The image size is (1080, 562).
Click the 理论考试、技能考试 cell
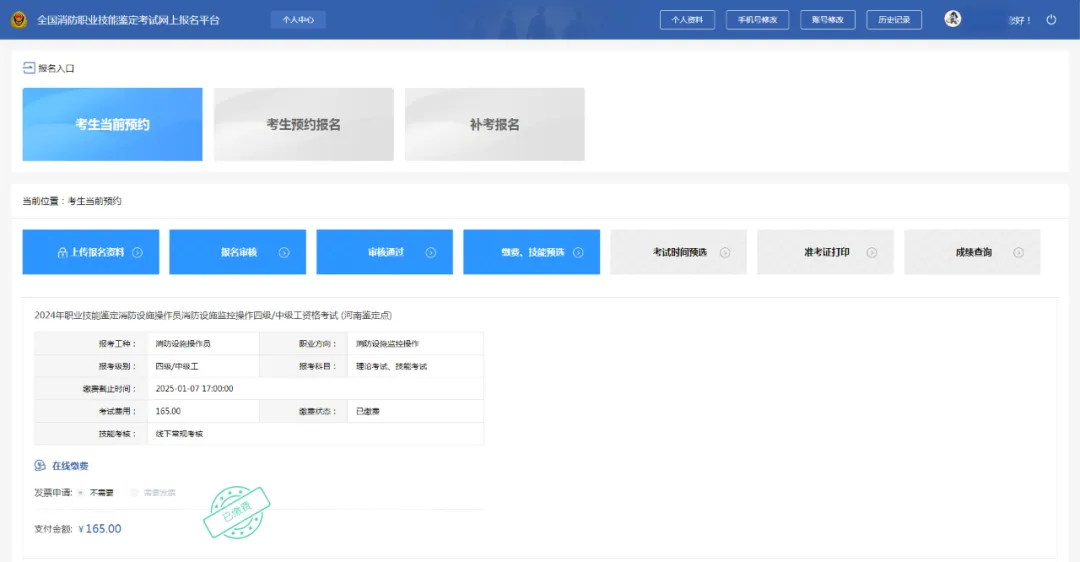(x=416, y=366)
